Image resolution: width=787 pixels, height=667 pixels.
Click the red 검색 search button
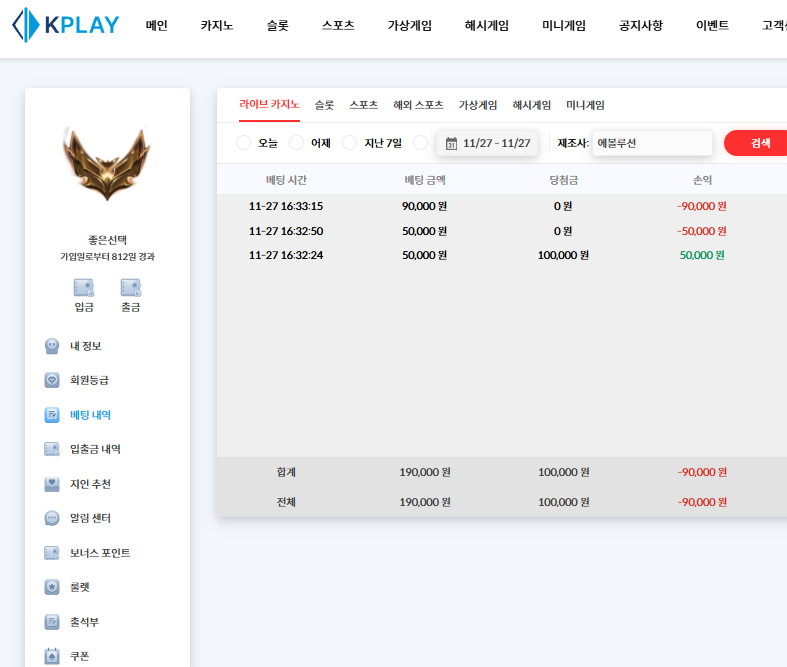(x=759, y=143)
